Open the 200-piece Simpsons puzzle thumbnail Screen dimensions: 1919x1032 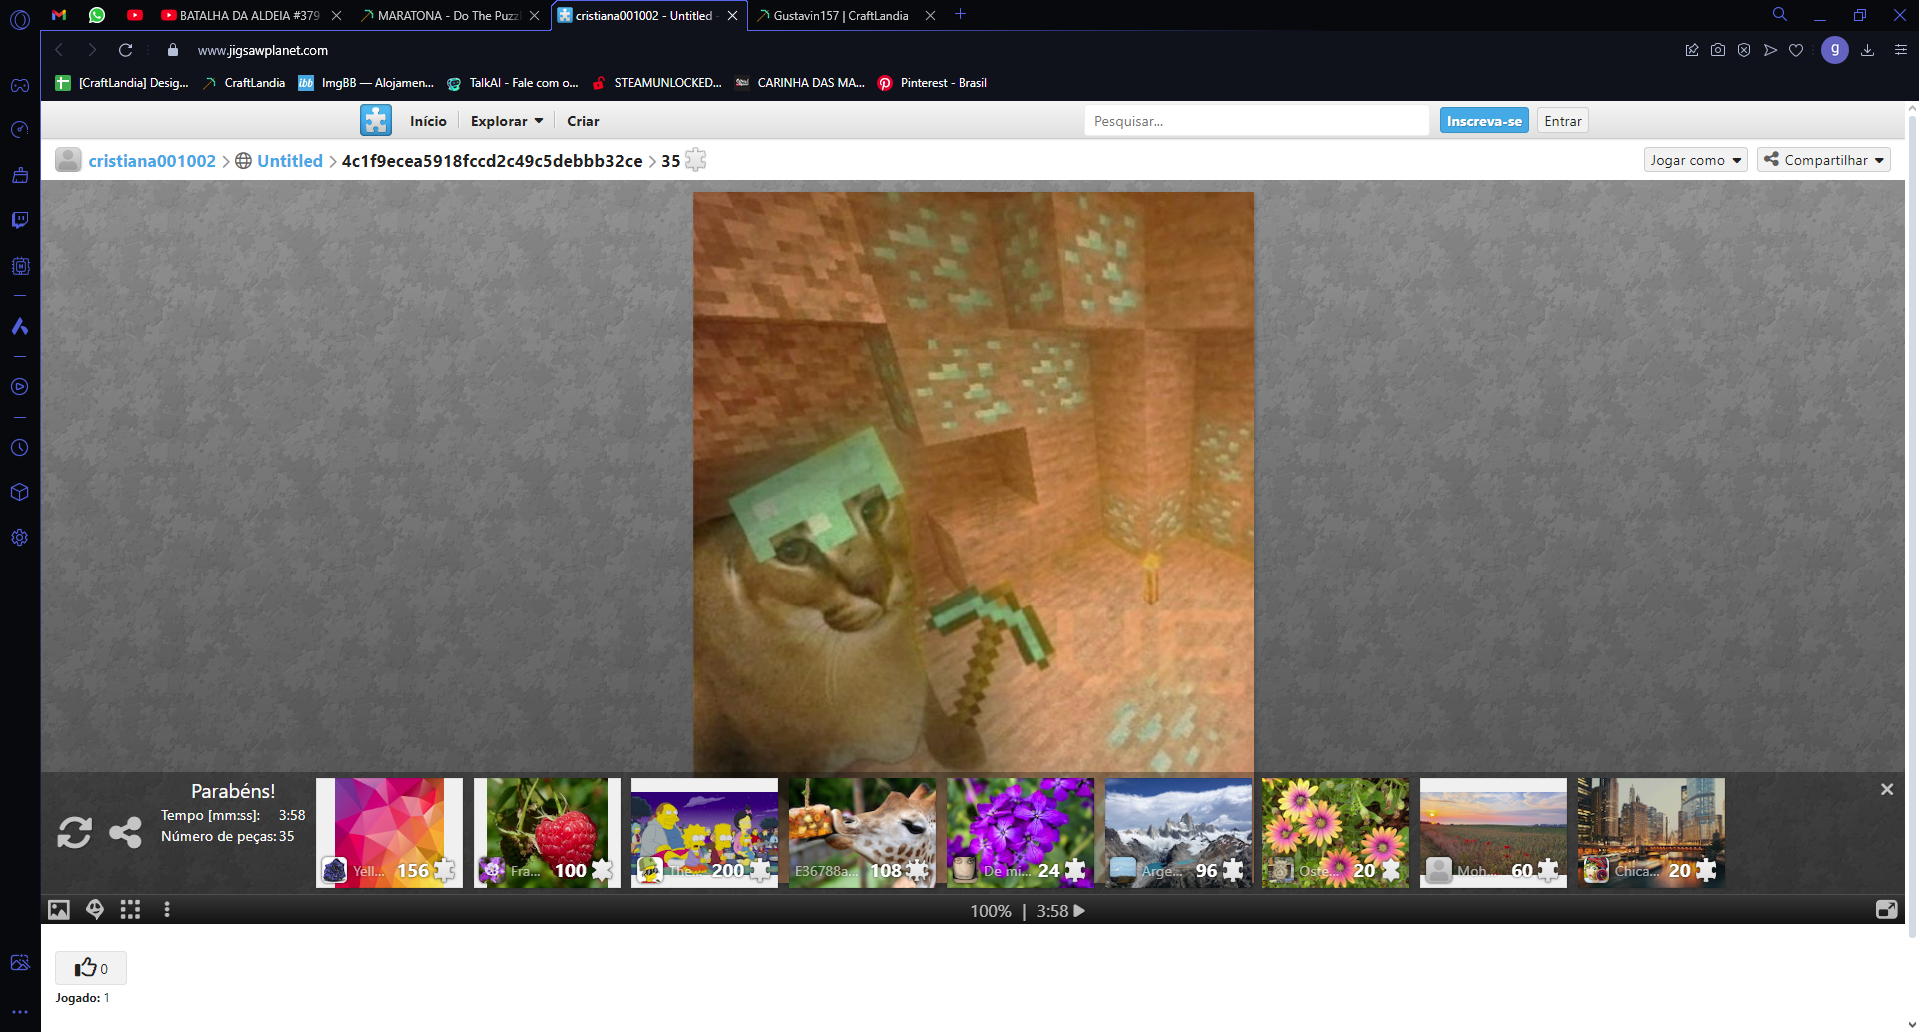click(704, 832)
